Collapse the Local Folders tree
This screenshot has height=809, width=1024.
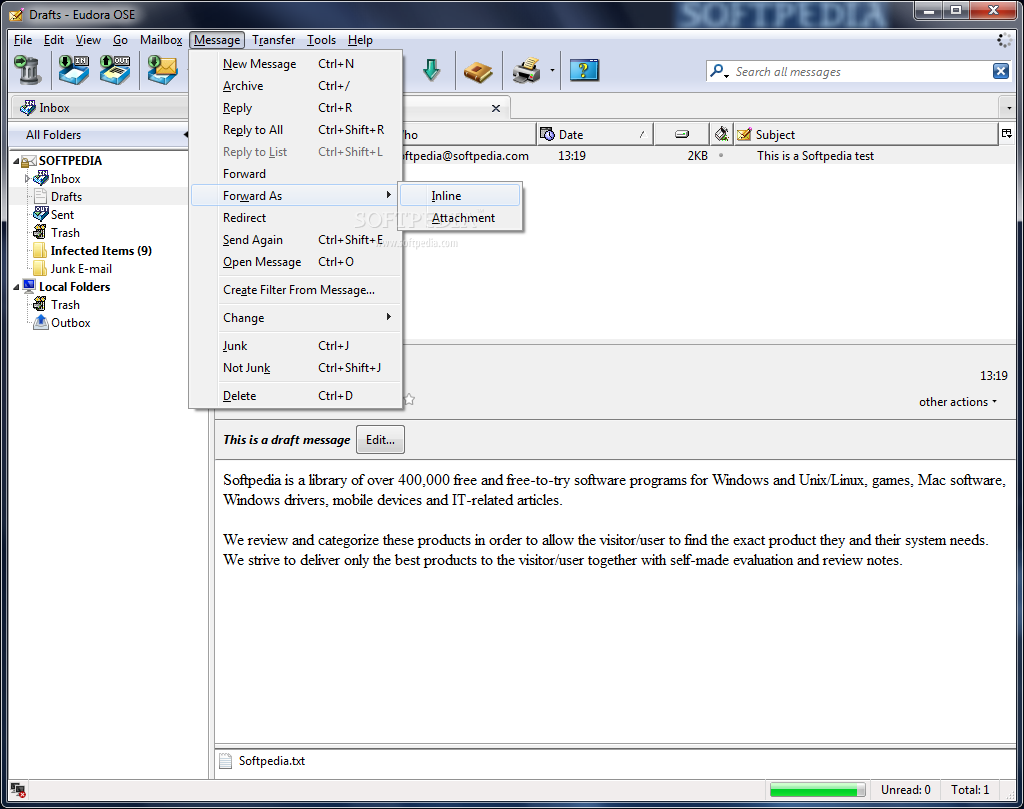[x=16, y=287]
